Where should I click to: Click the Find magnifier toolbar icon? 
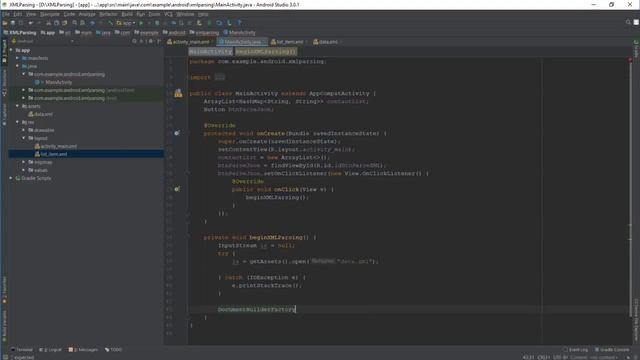(x=75, y=23)
